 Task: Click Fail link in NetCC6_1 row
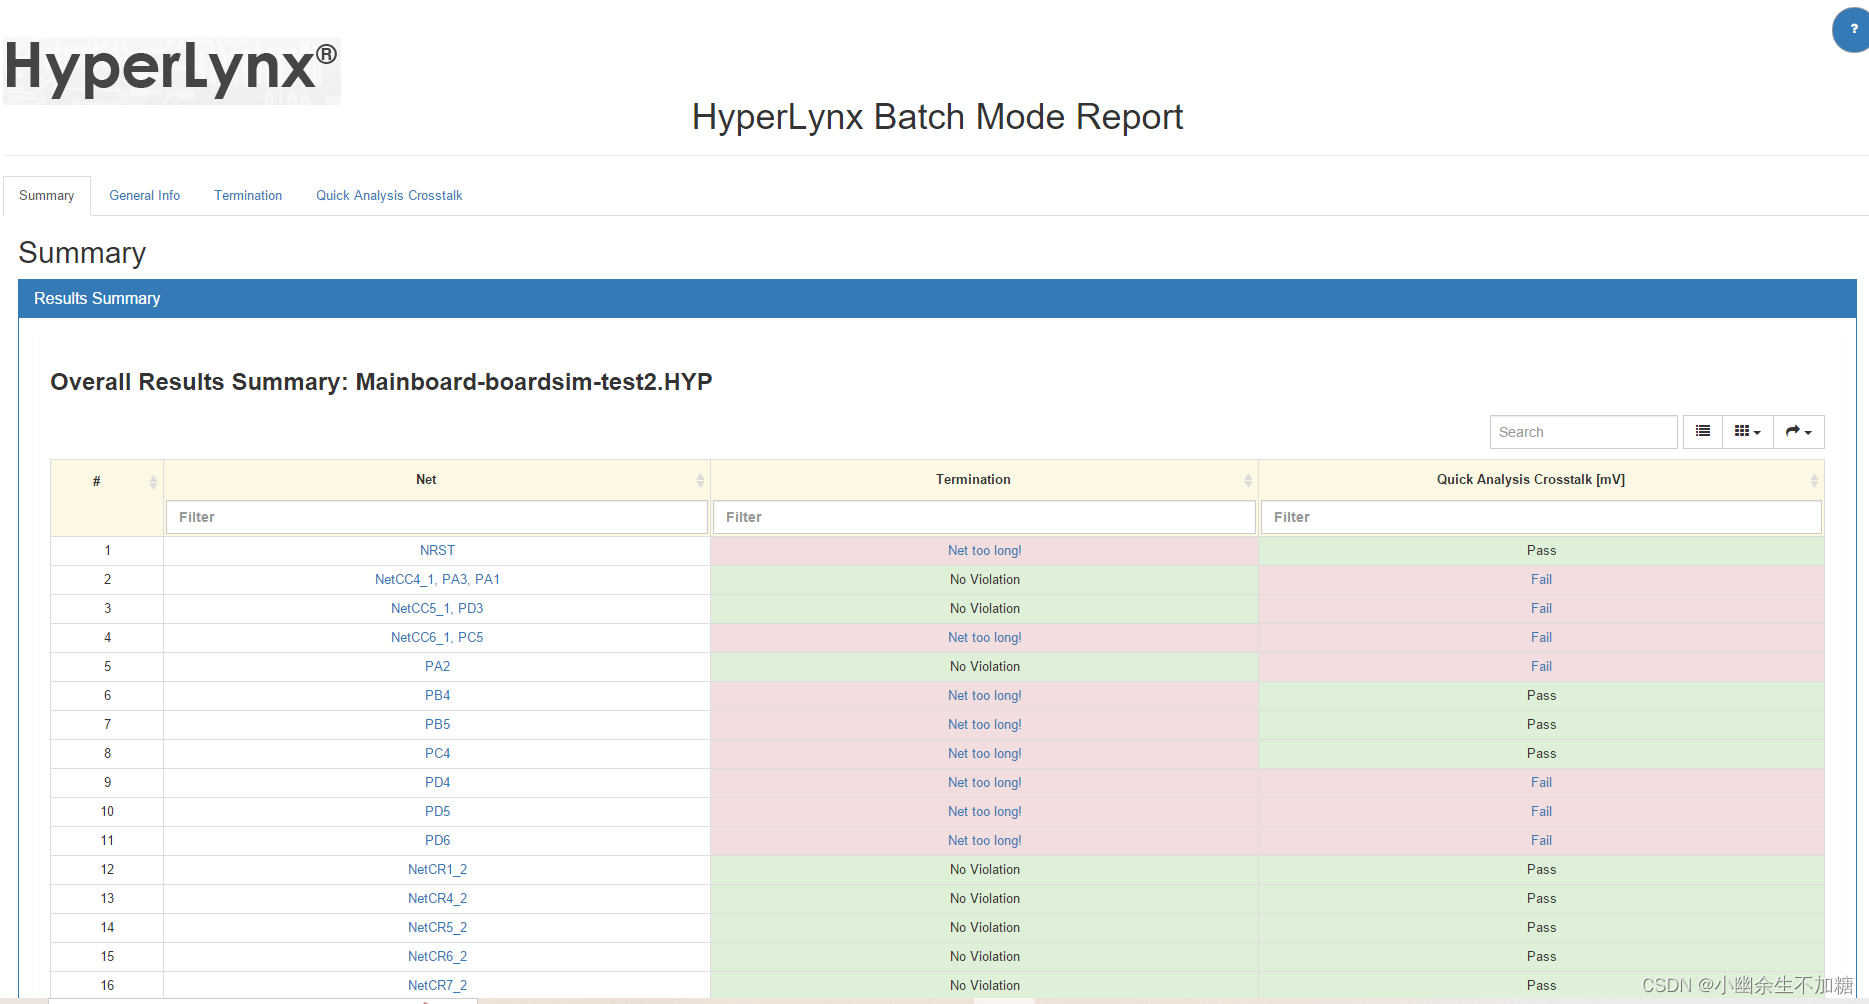point(1541,637)
